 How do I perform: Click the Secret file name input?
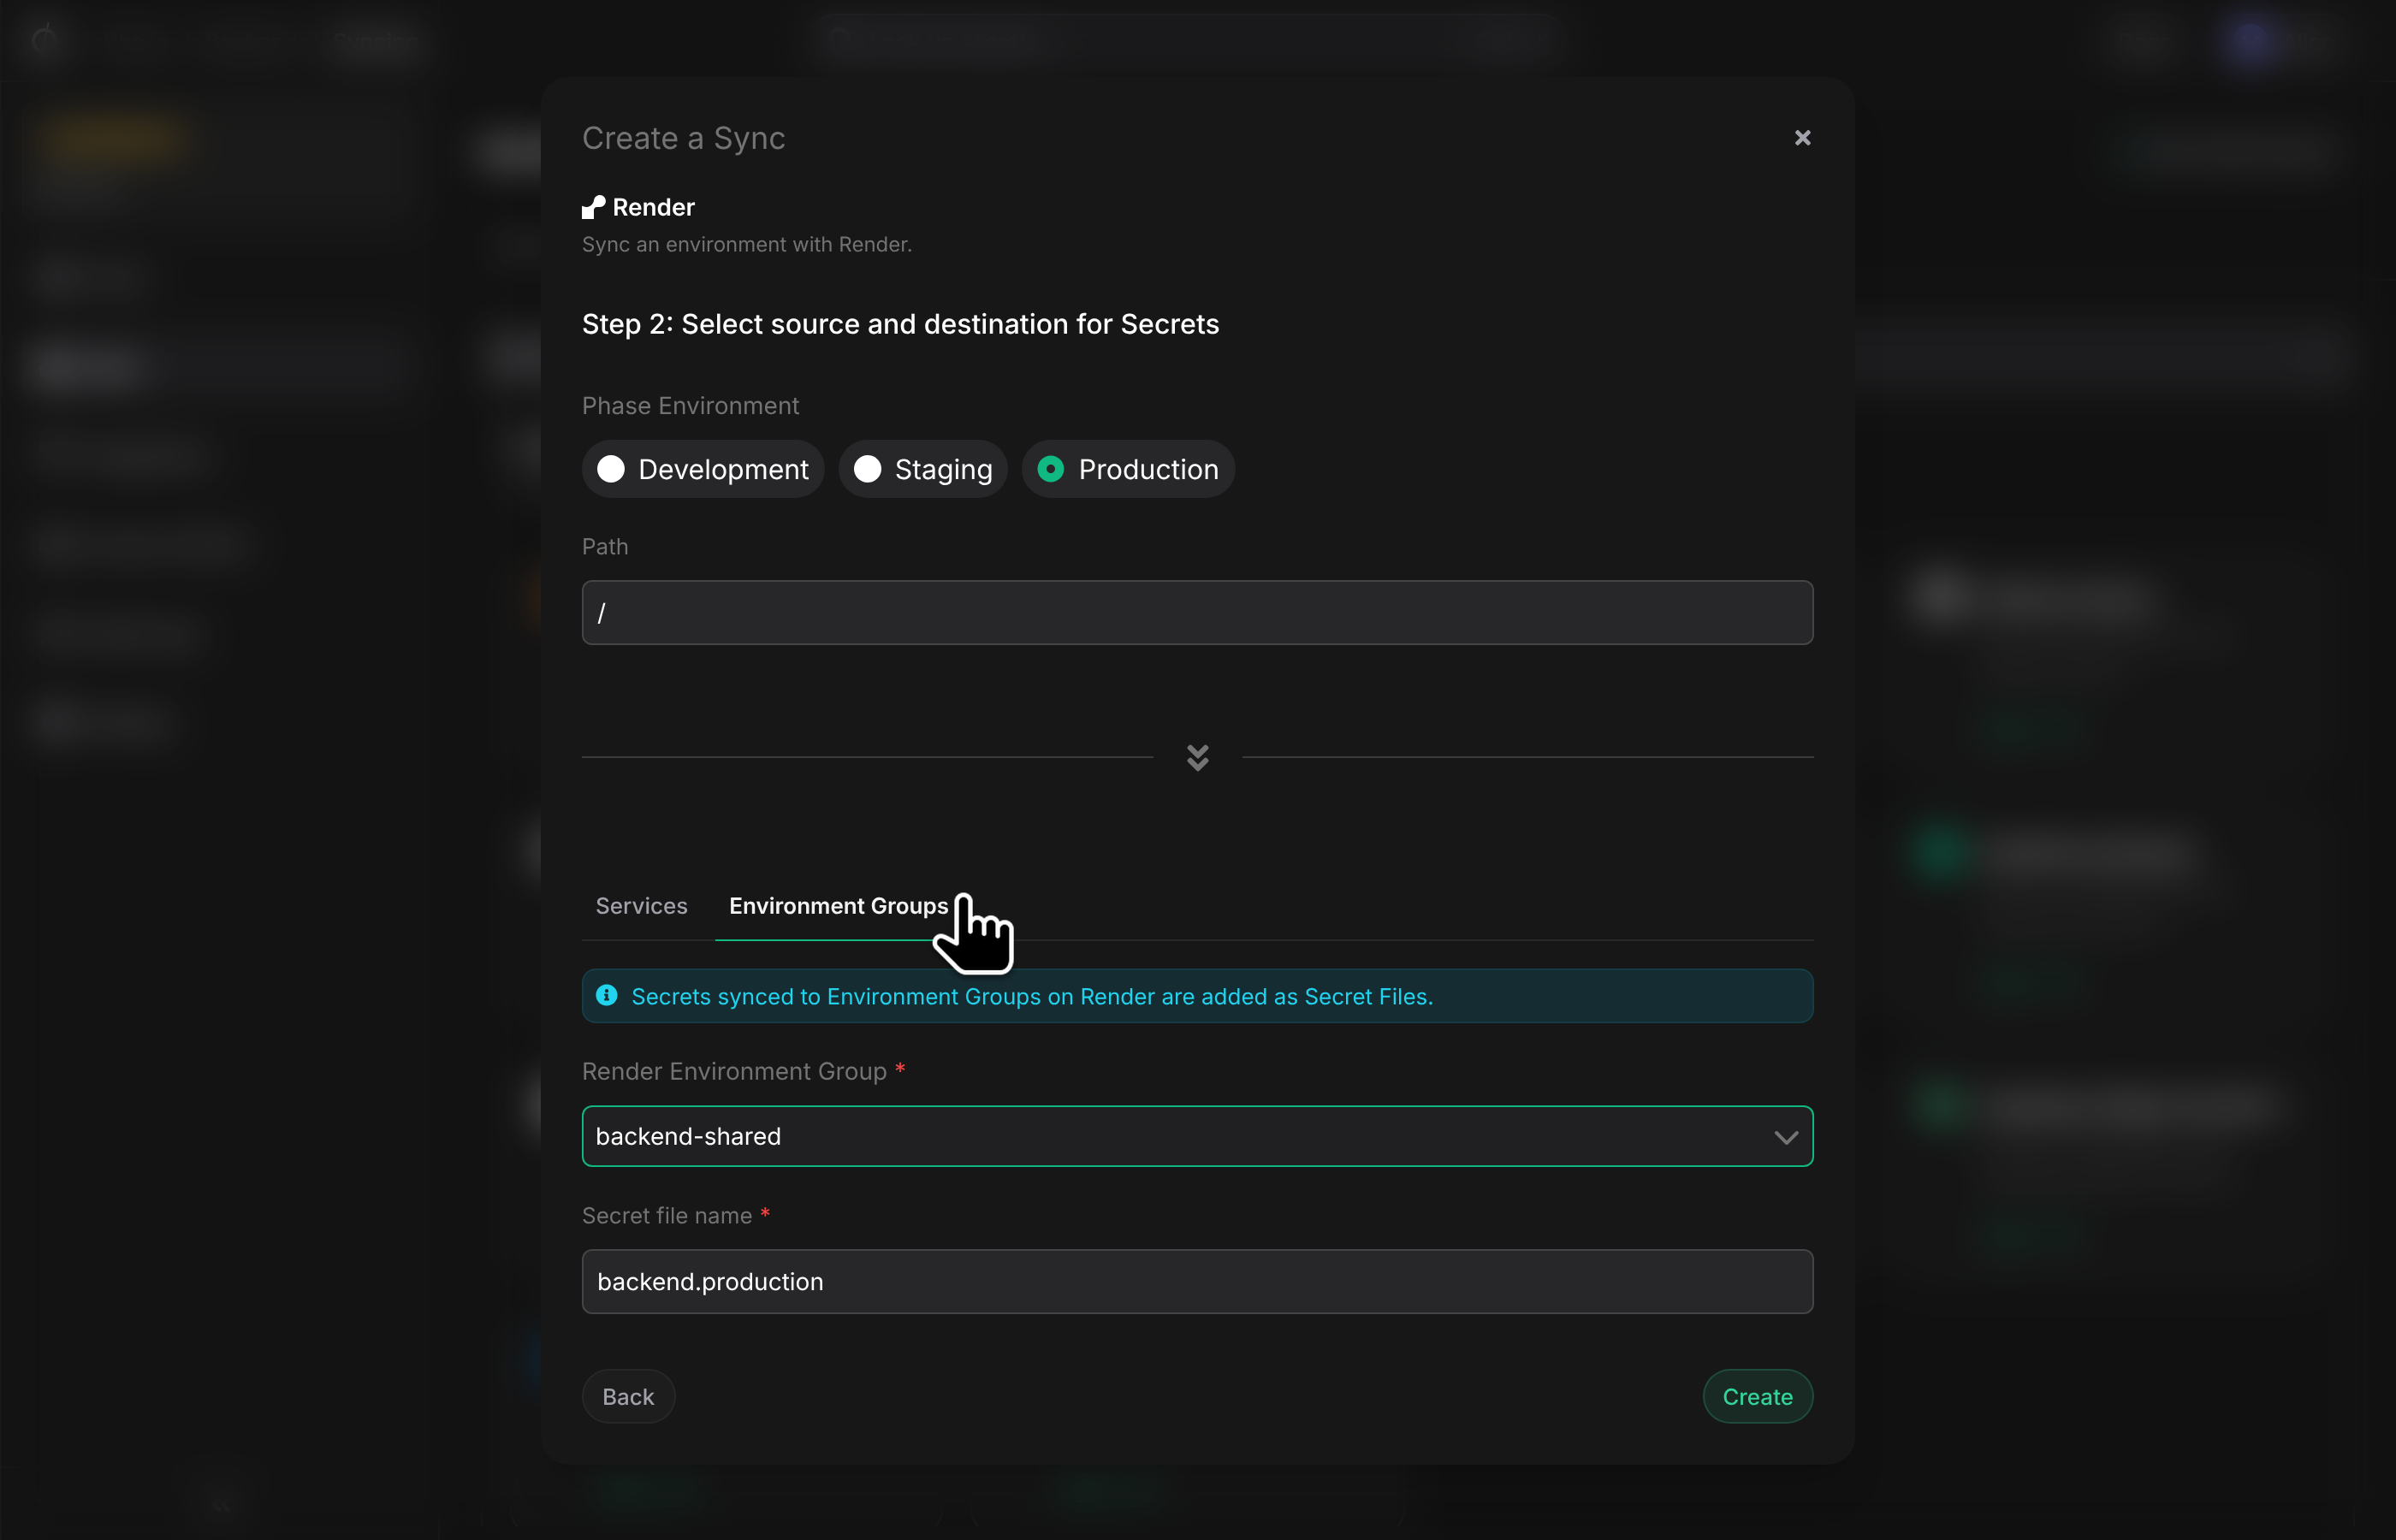coord(1197,1282)
